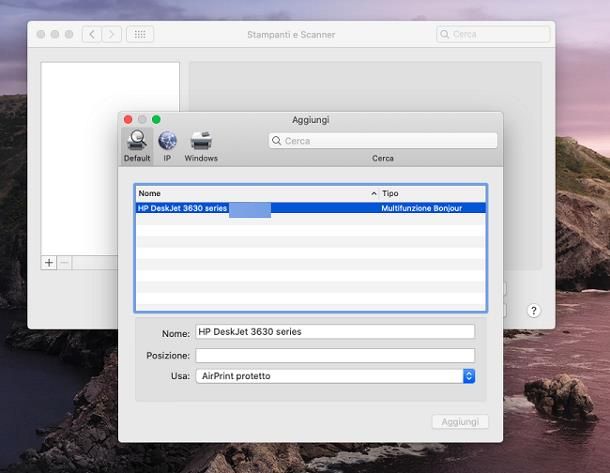Sort list by Nome column header
The height and width of the screenshot is (473, 610).
[x=257, y=193]
